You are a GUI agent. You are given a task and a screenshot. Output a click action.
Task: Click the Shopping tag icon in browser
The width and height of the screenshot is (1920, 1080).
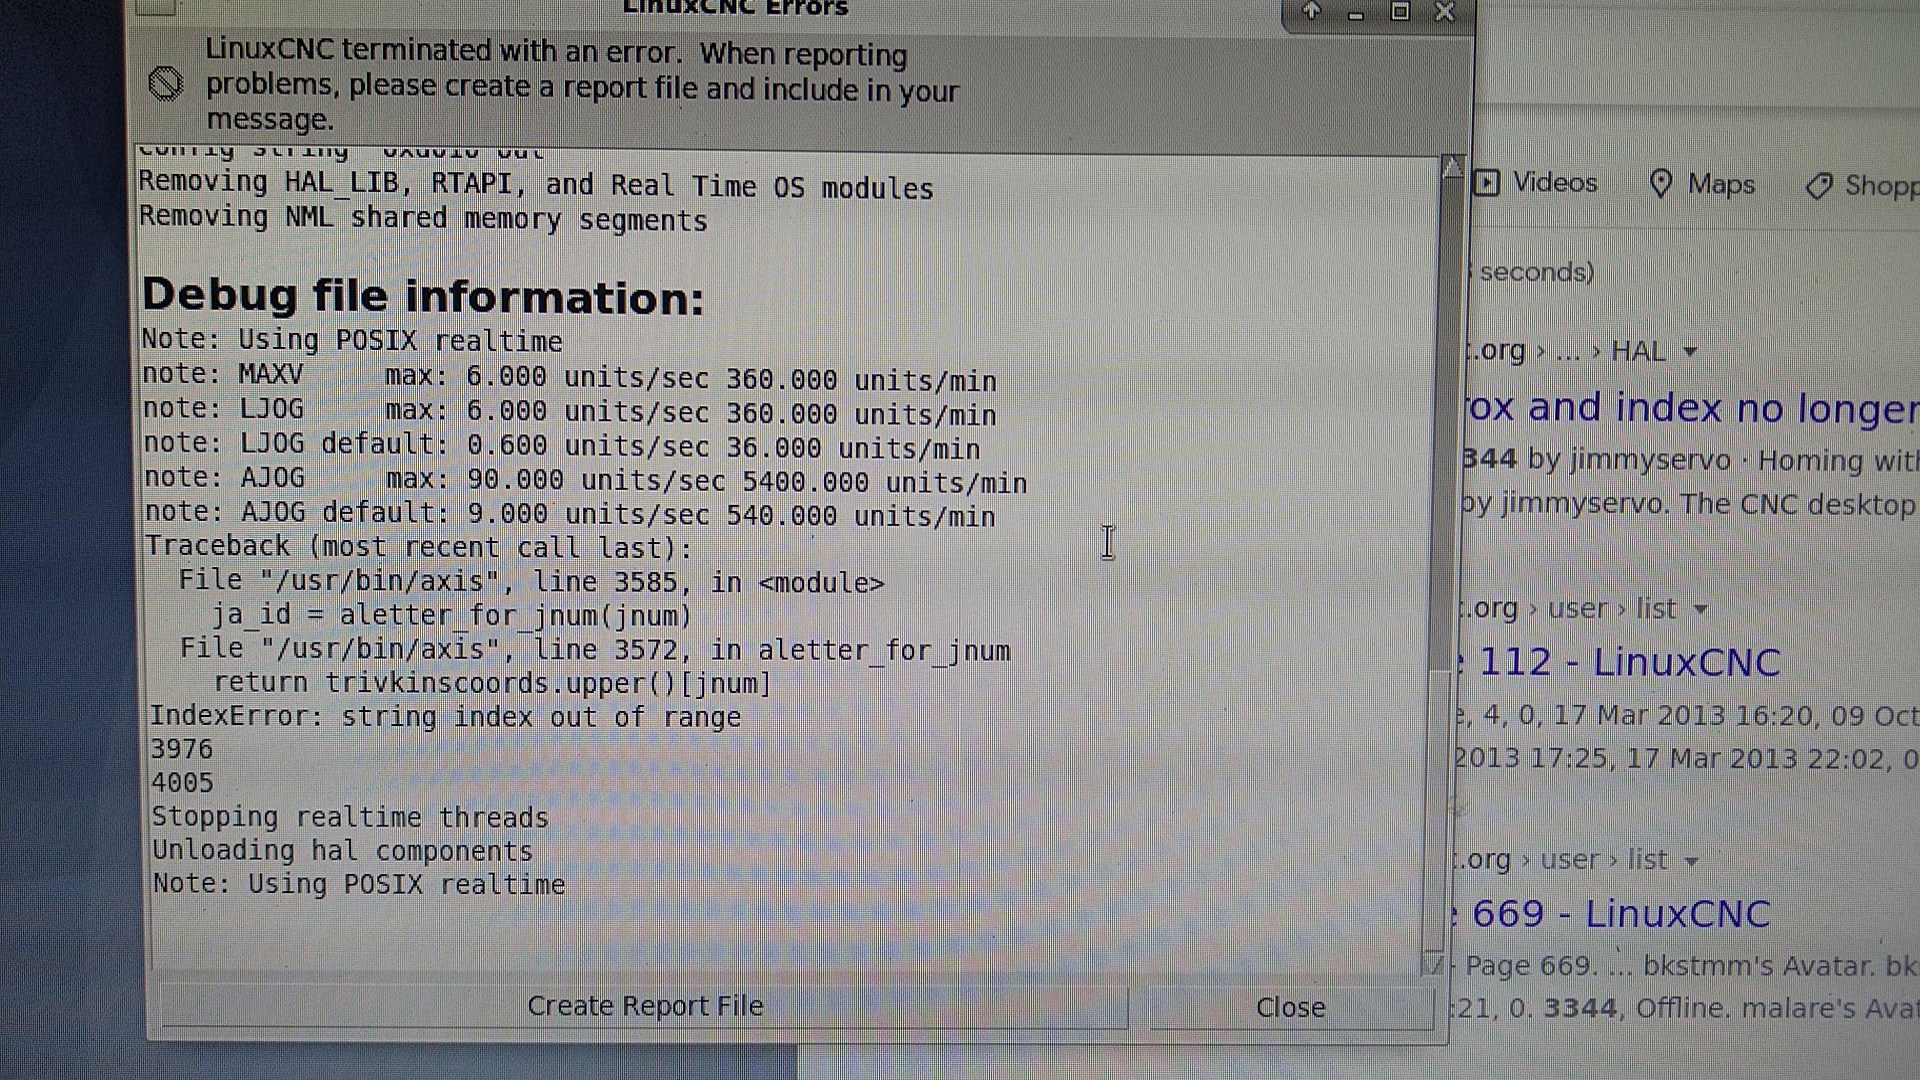pyautogui.click(x=1819, y=187)
